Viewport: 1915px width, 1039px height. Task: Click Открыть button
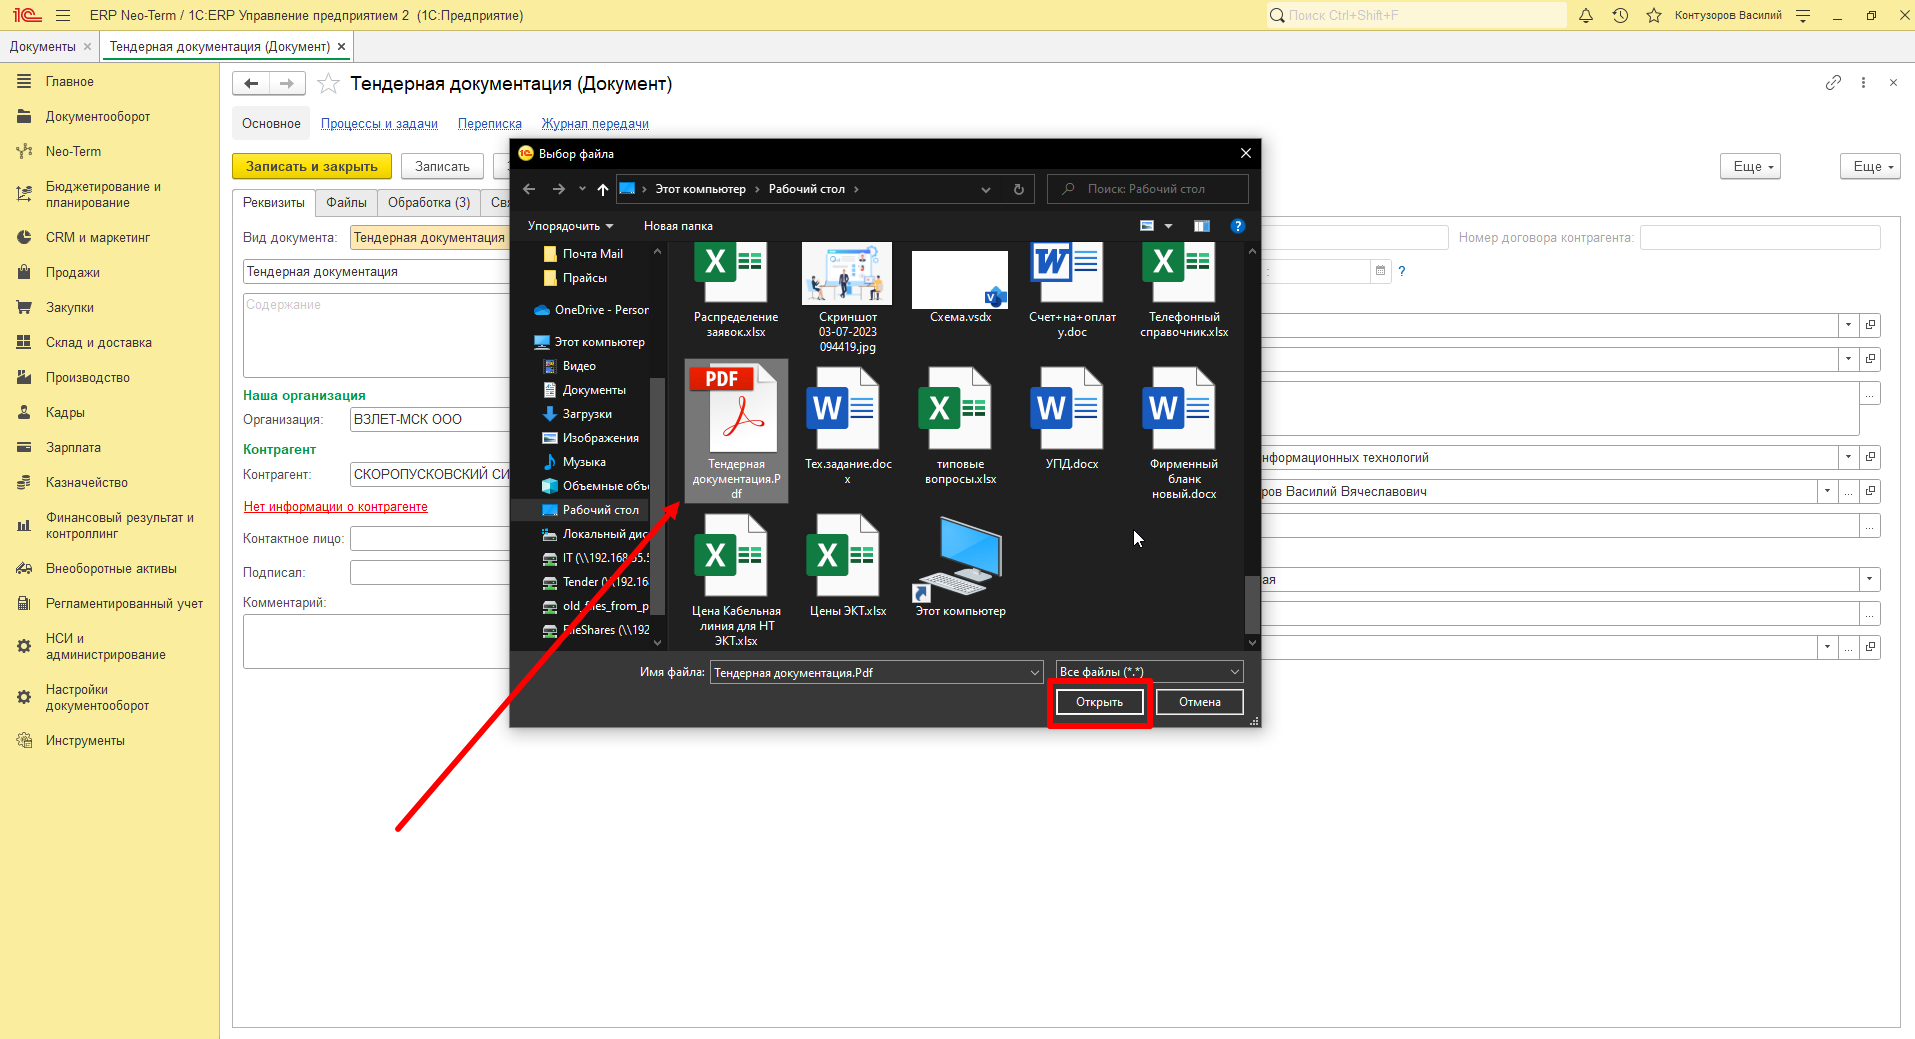(x=1100, y=702)
